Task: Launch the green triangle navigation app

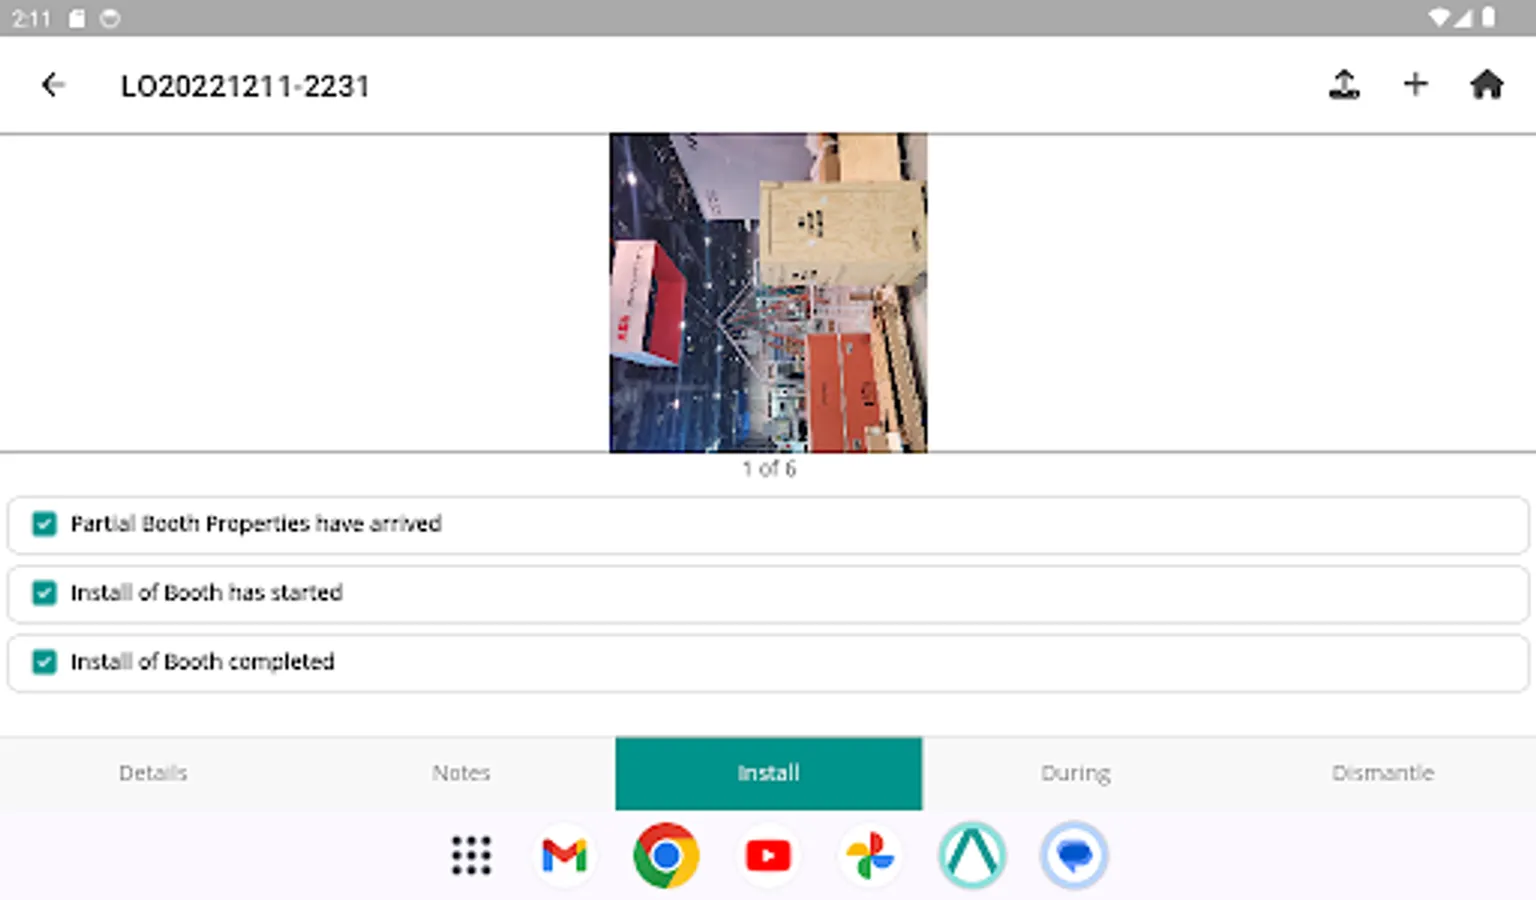Action: (972, 855)
